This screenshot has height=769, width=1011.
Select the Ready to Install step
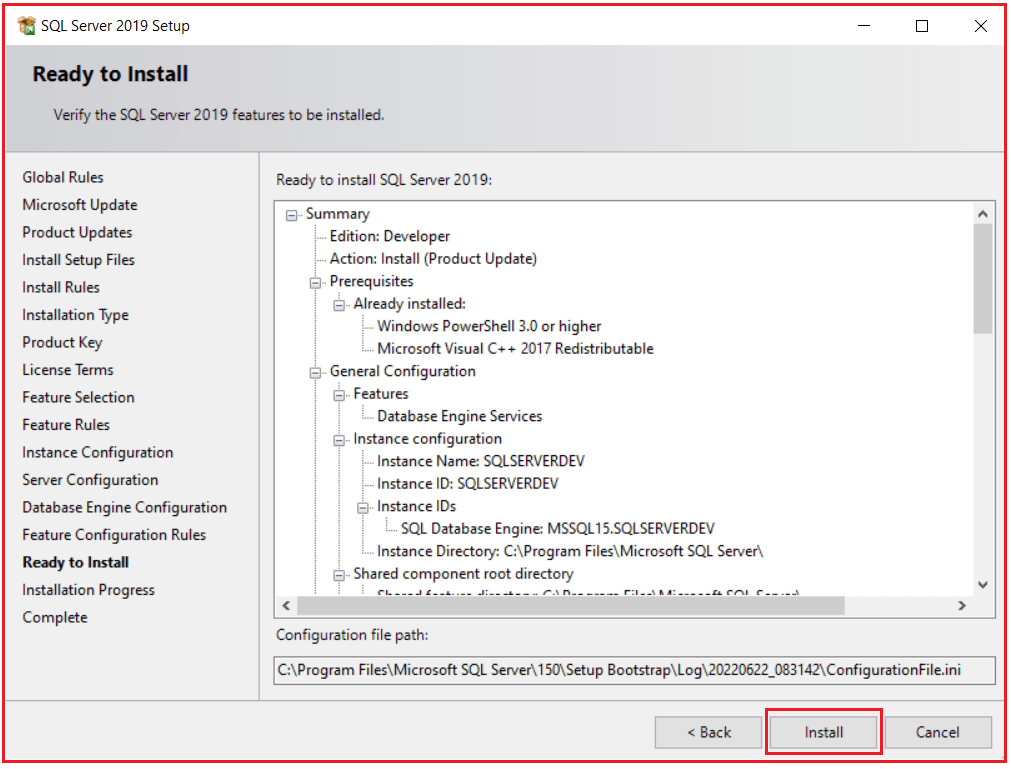pos(76,563)
